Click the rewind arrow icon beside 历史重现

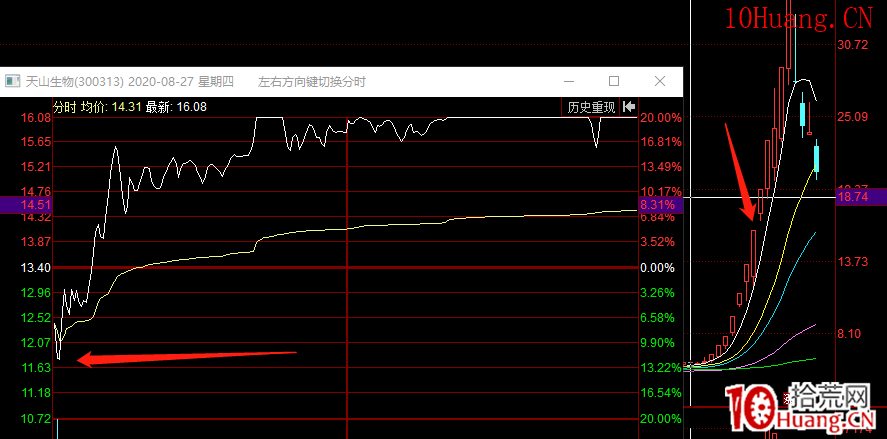629,106
